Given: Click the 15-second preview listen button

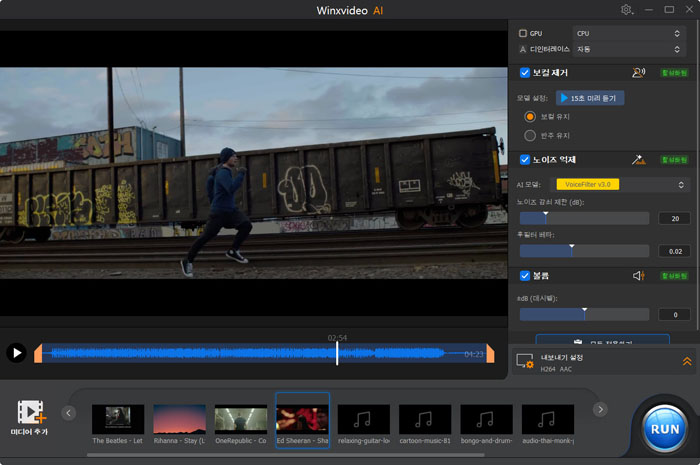Looking at the screenshot, I should 590,98.
